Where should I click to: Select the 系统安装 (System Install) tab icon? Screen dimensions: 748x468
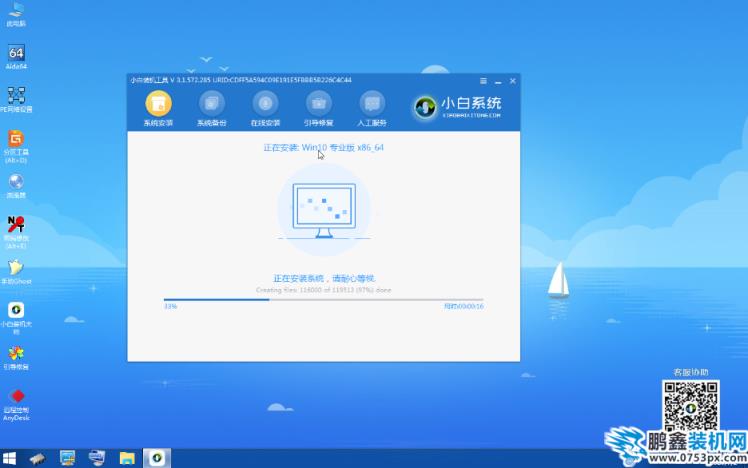(158, 104)
